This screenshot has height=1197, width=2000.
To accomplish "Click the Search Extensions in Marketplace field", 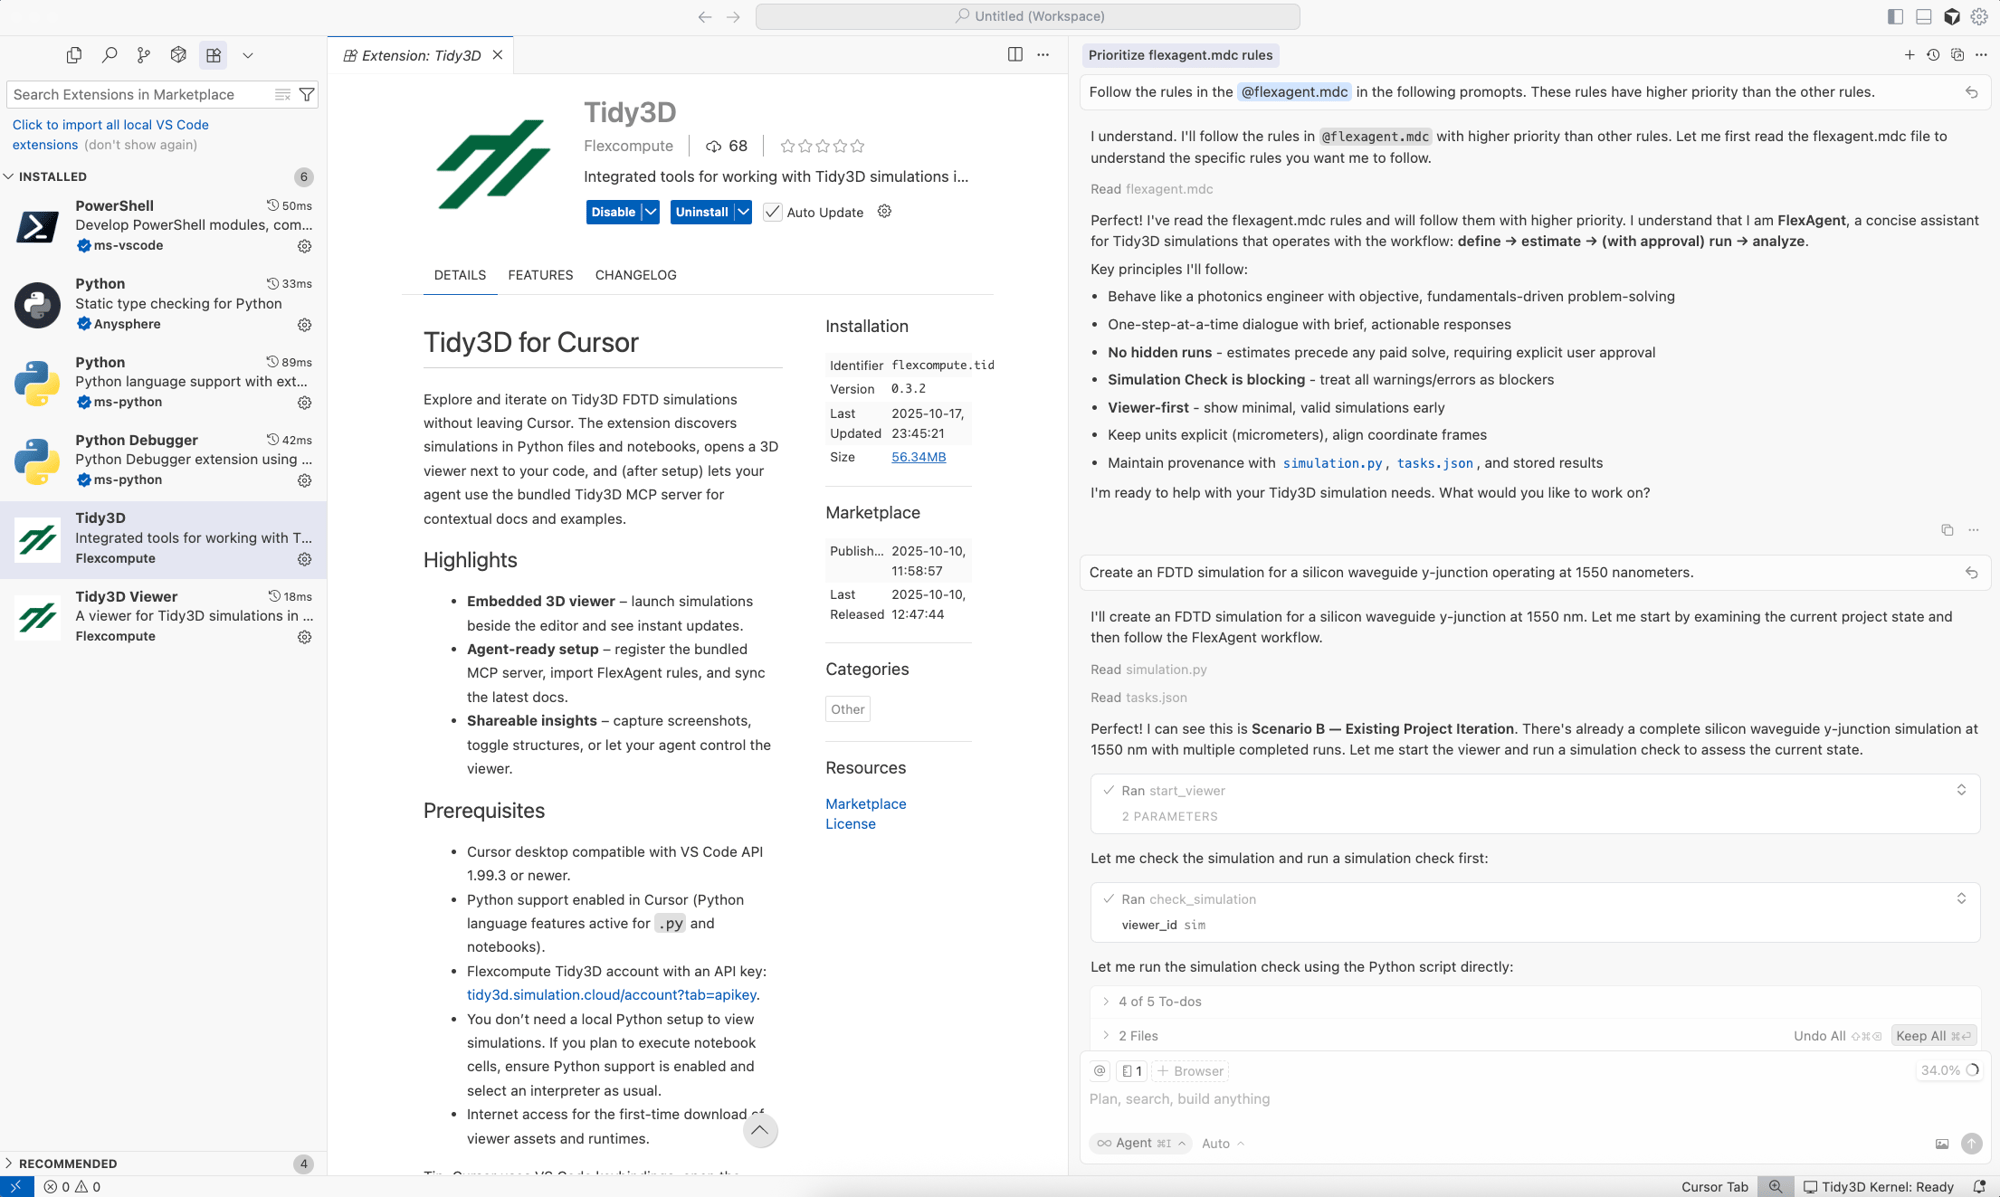I will pyautogui.click(x=140, y=94).
